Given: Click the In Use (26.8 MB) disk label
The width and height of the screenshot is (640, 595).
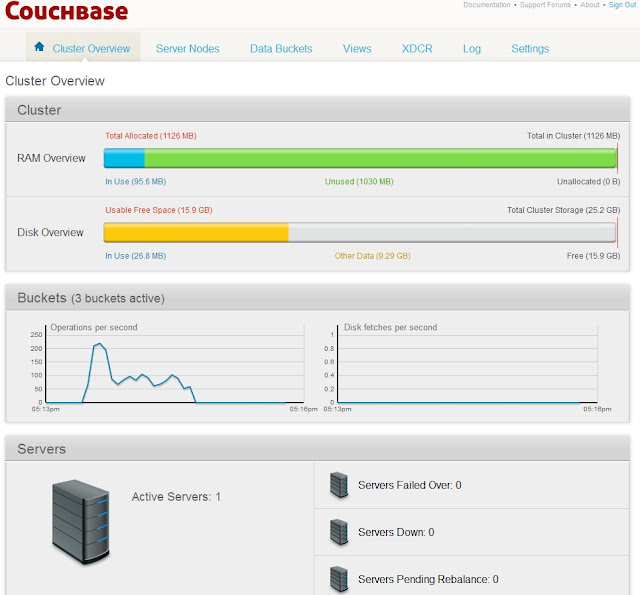Looking at the screenshot, I should pos(136,256).
